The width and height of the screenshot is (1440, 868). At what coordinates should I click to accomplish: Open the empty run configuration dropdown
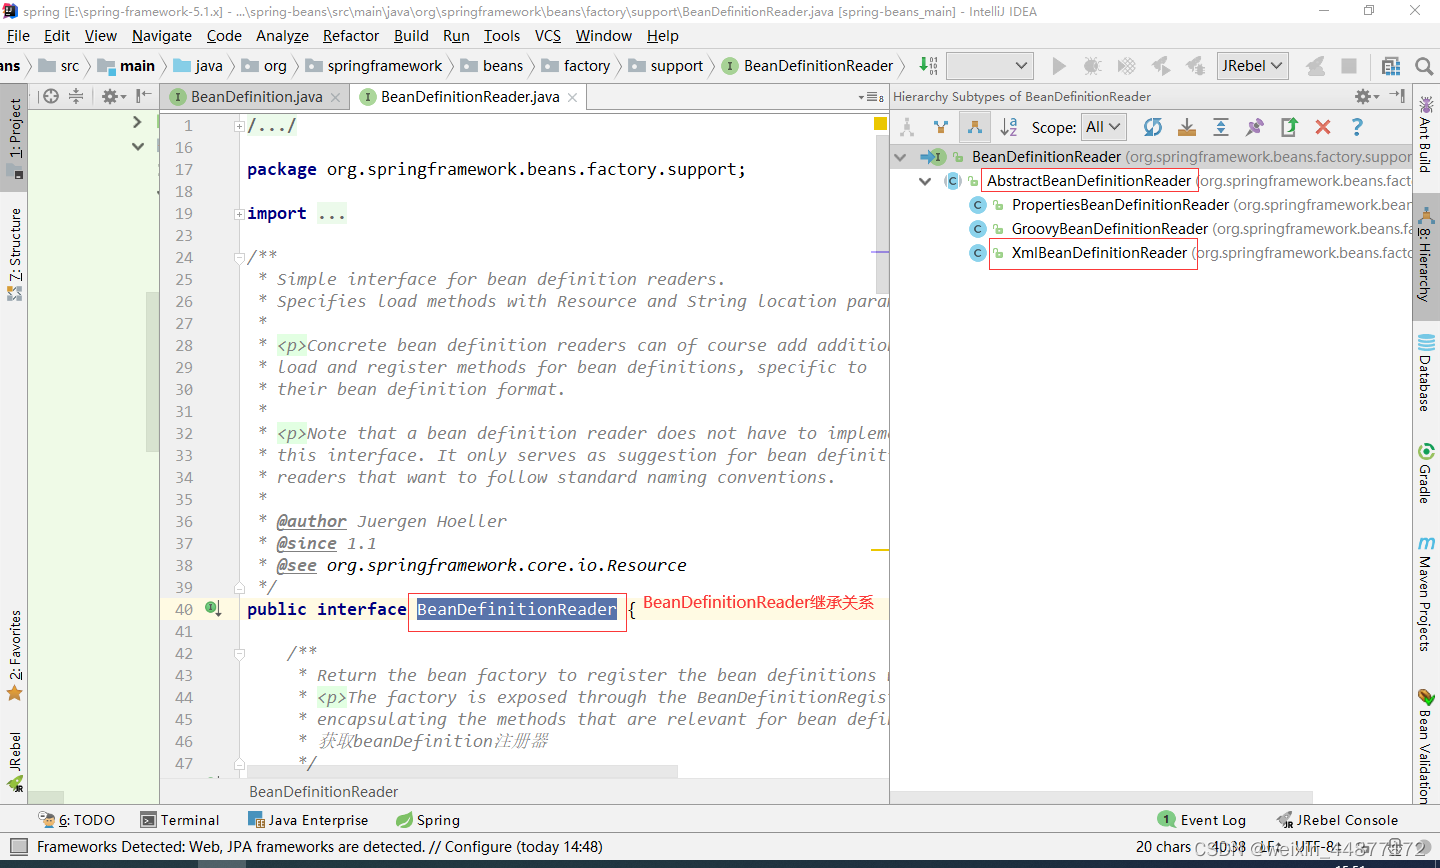989,66
